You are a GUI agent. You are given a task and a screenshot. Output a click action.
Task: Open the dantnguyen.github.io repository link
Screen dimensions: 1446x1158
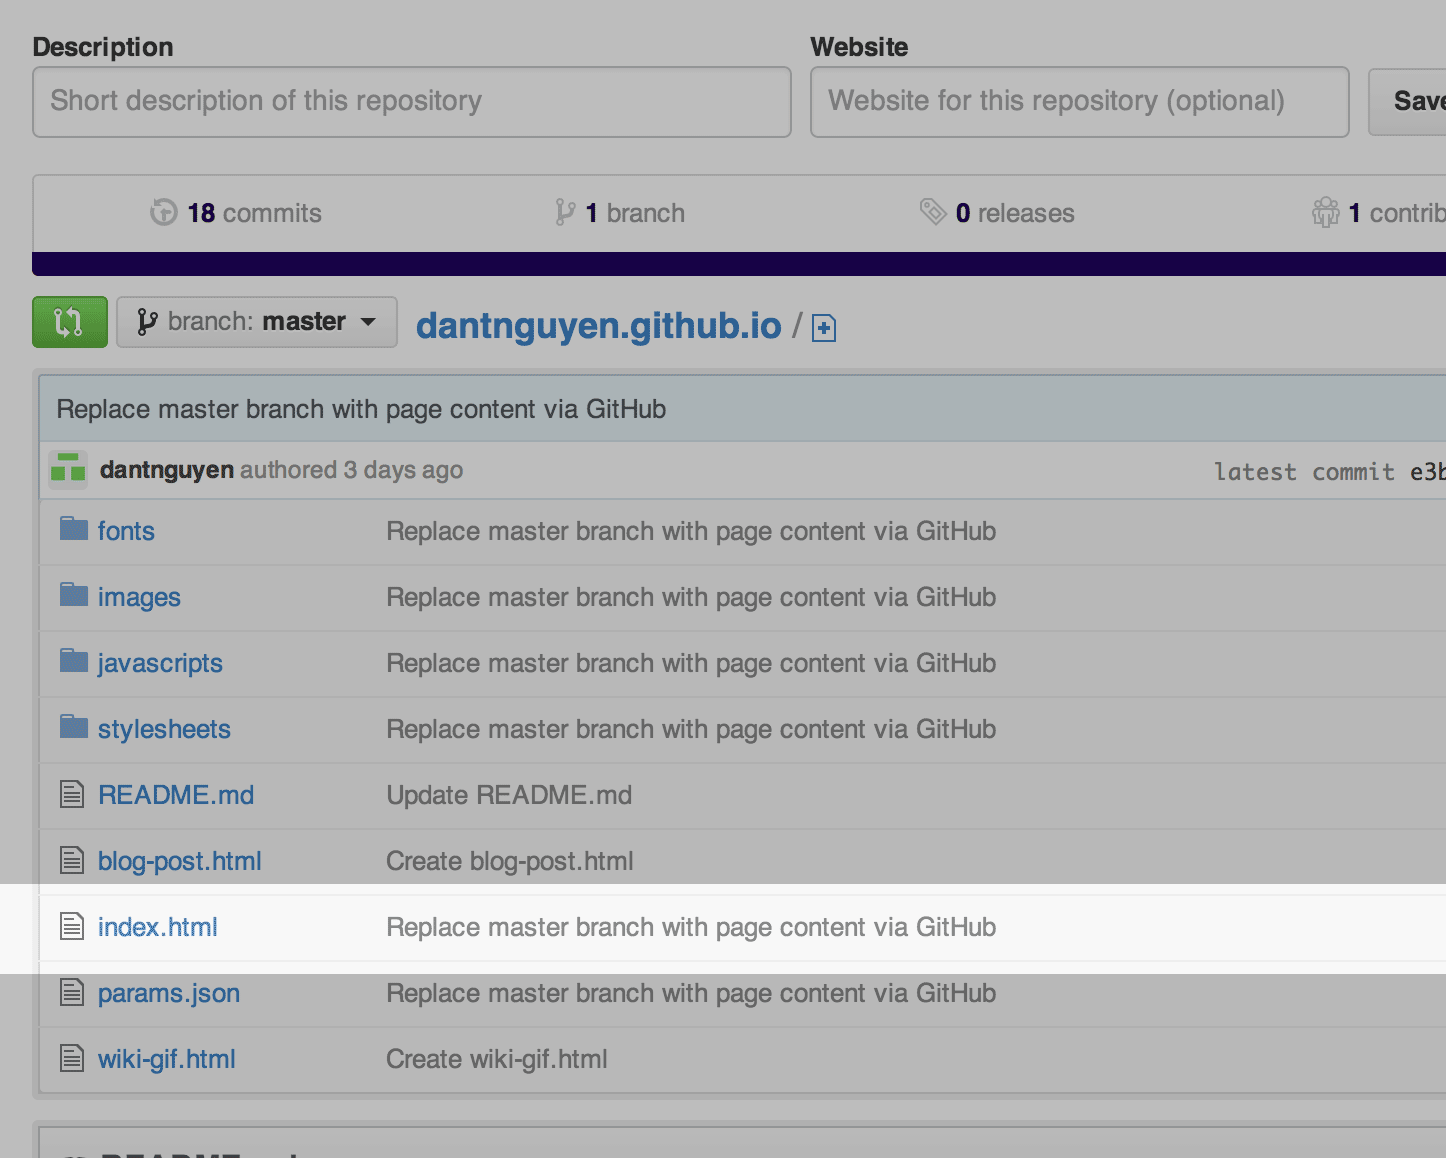click(x=598, y=326)
